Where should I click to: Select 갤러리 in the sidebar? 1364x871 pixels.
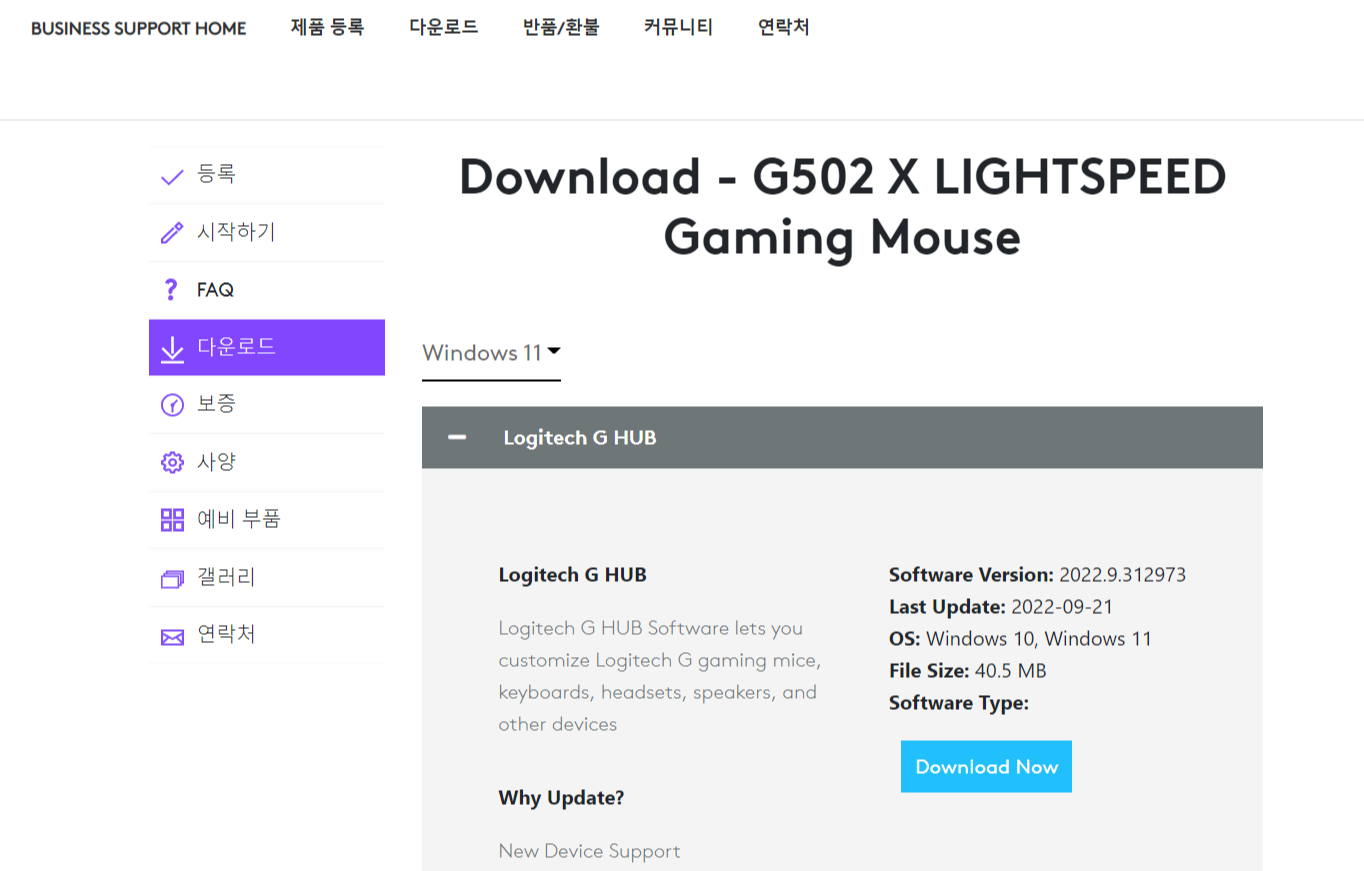point(267,578)
